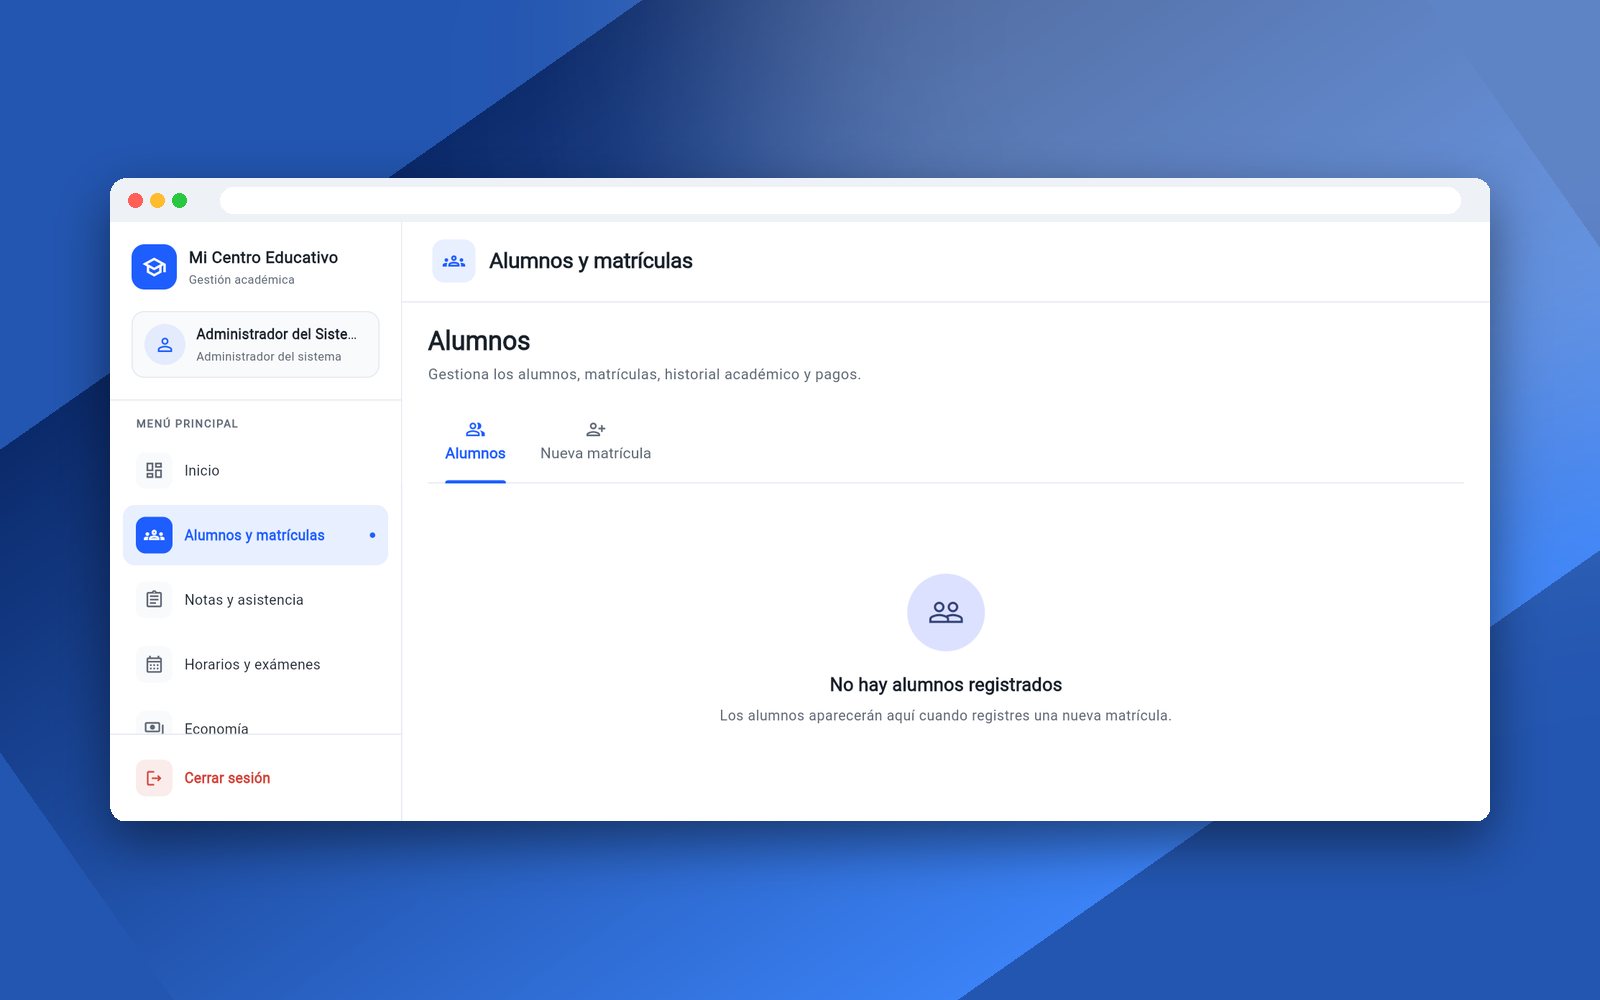Image resolution: width=1600 pixels, height=1000 pixels.
Task: Click the 'No hay alumnos registrados' message
Action: click(x=946, y=685)
